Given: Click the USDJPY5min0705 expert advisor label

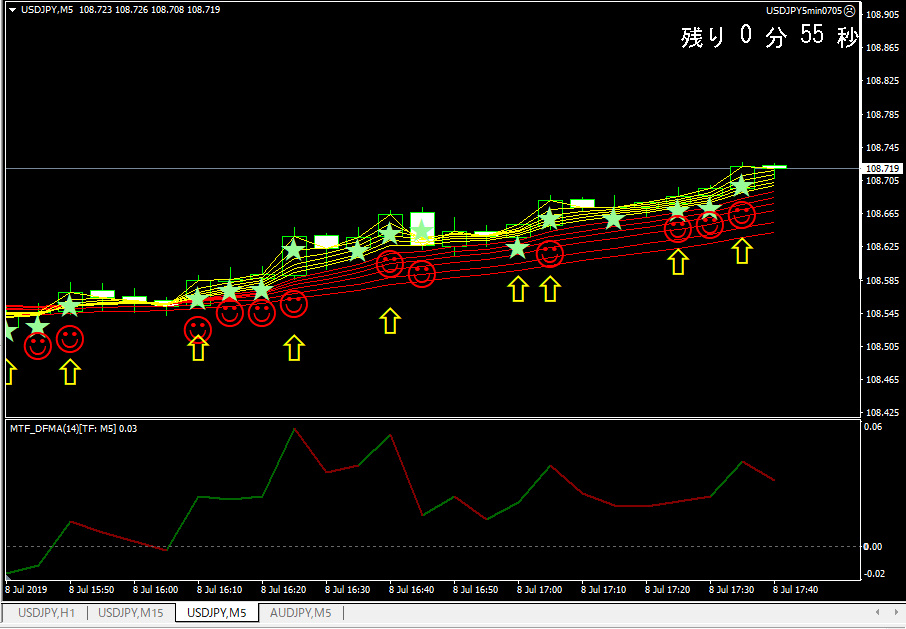Looking at the screenshot, I should pos(804,10).
